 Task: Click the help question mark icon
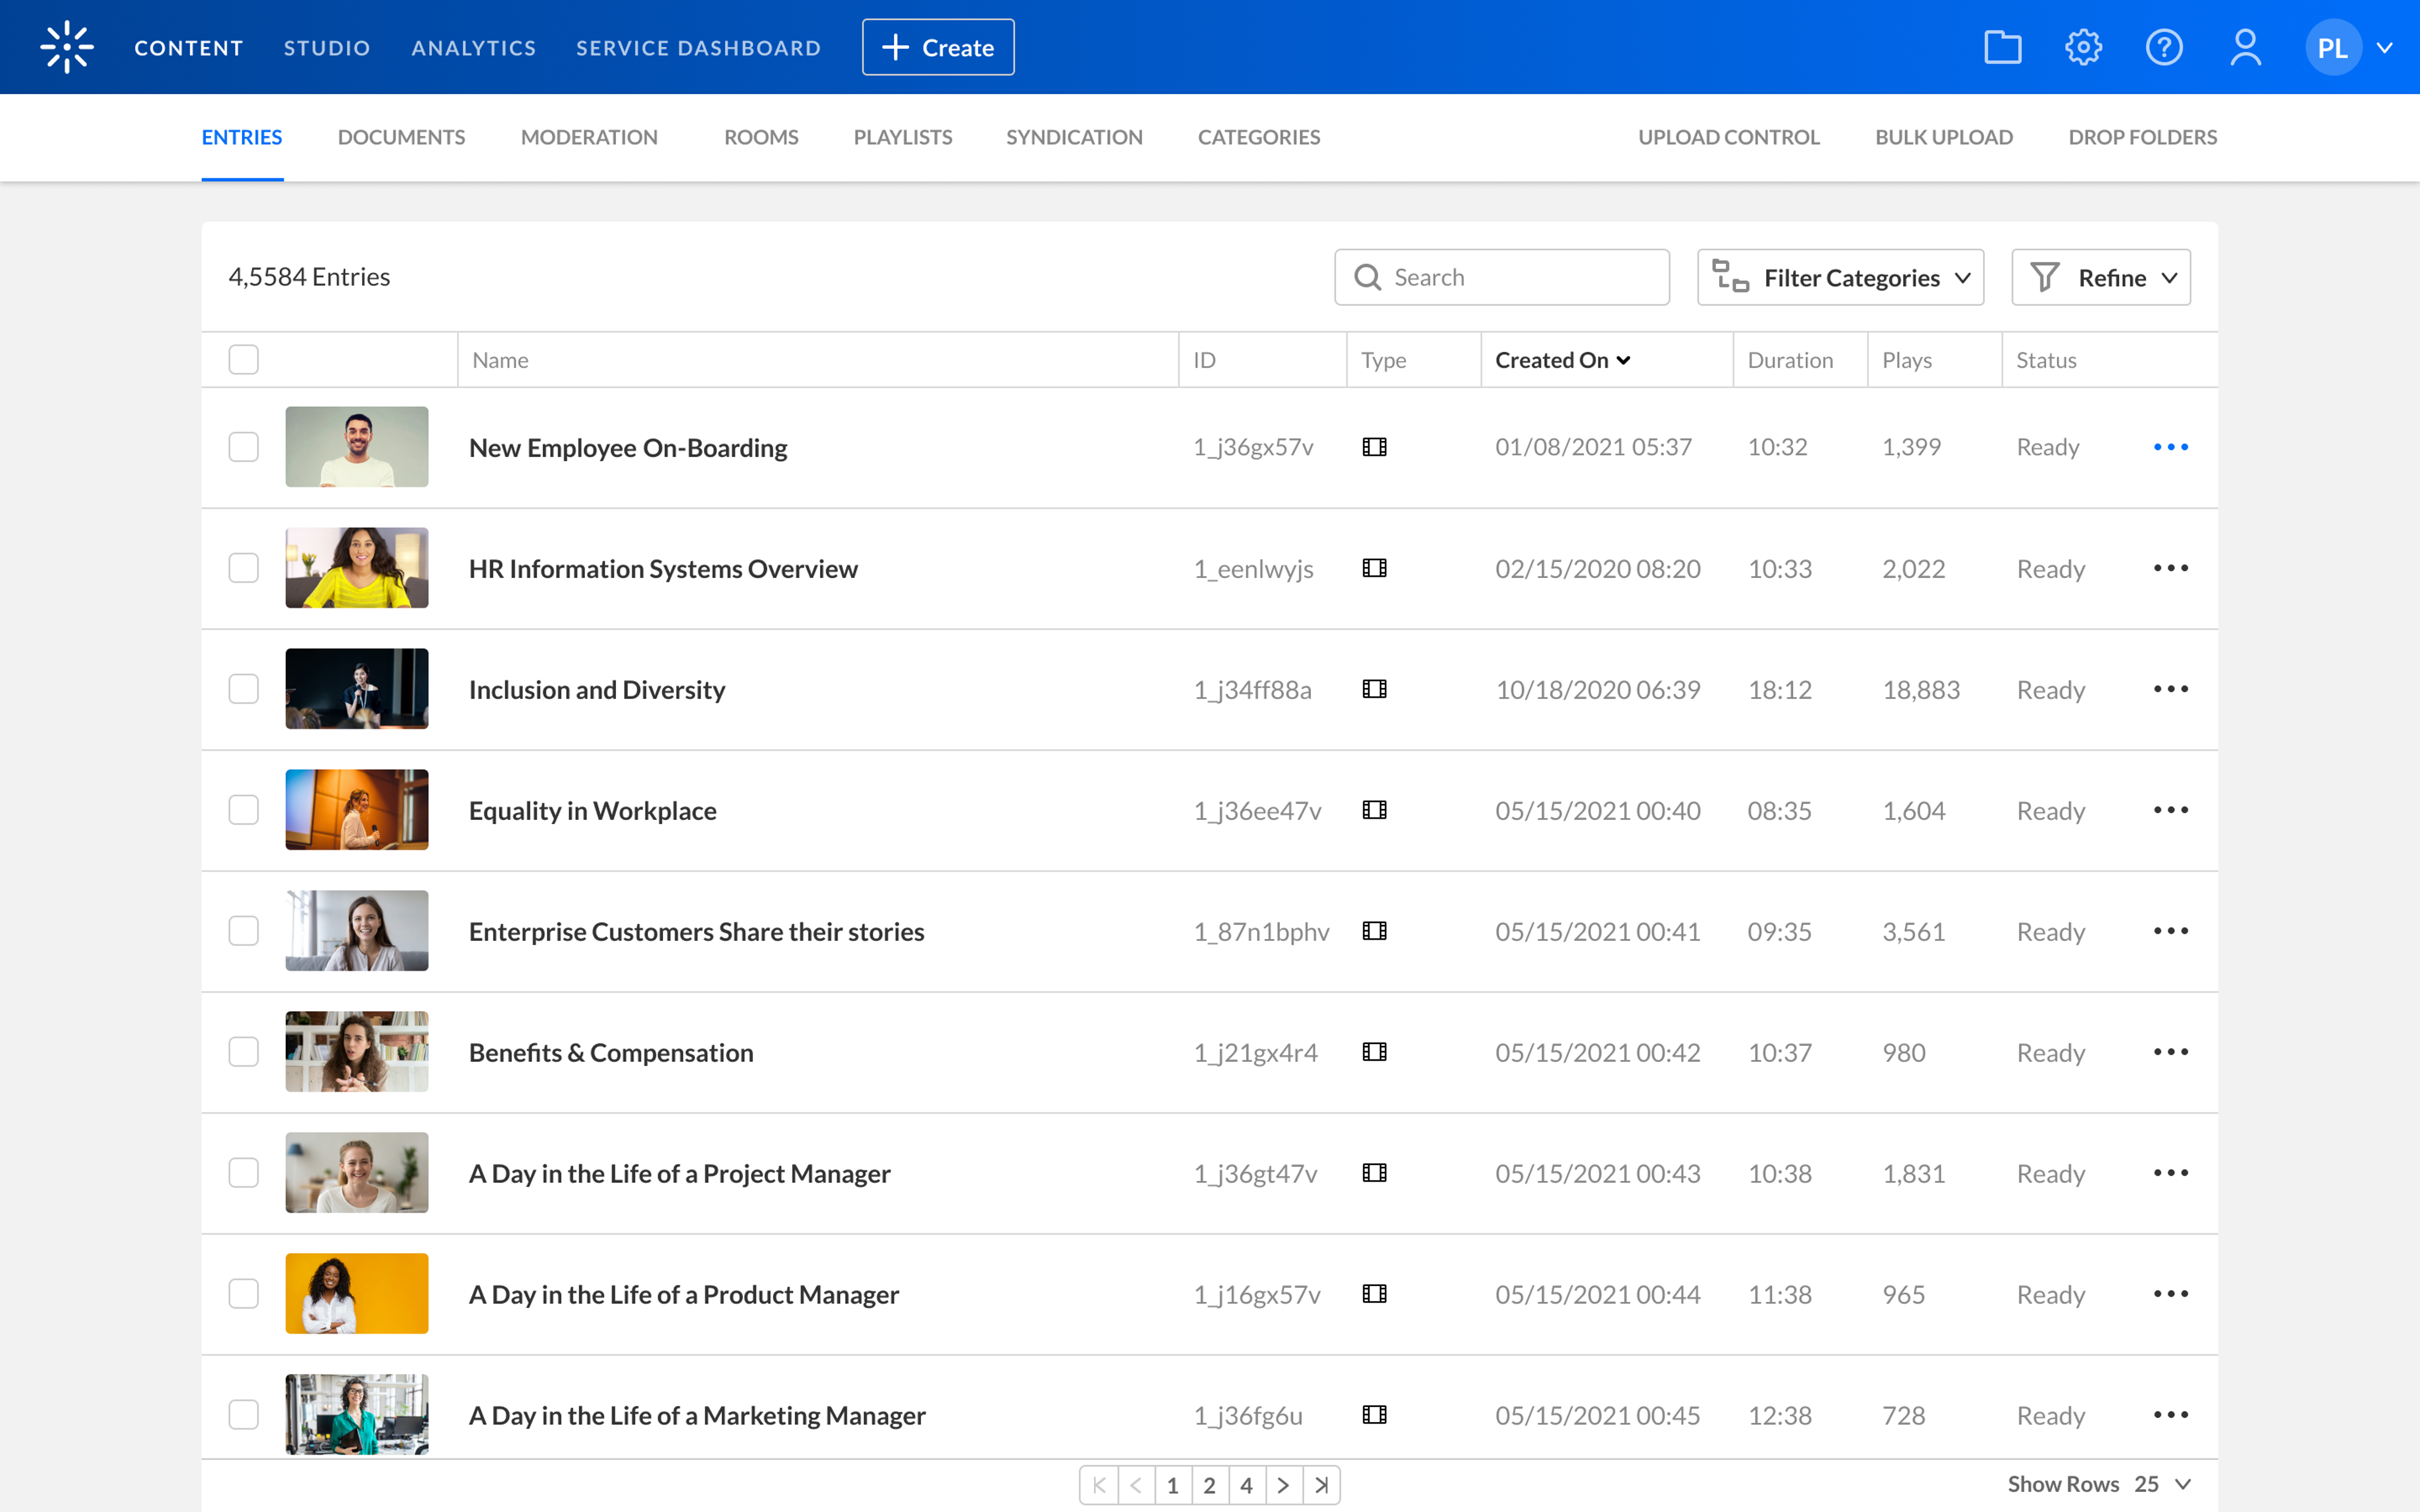tap(2163, 47)
